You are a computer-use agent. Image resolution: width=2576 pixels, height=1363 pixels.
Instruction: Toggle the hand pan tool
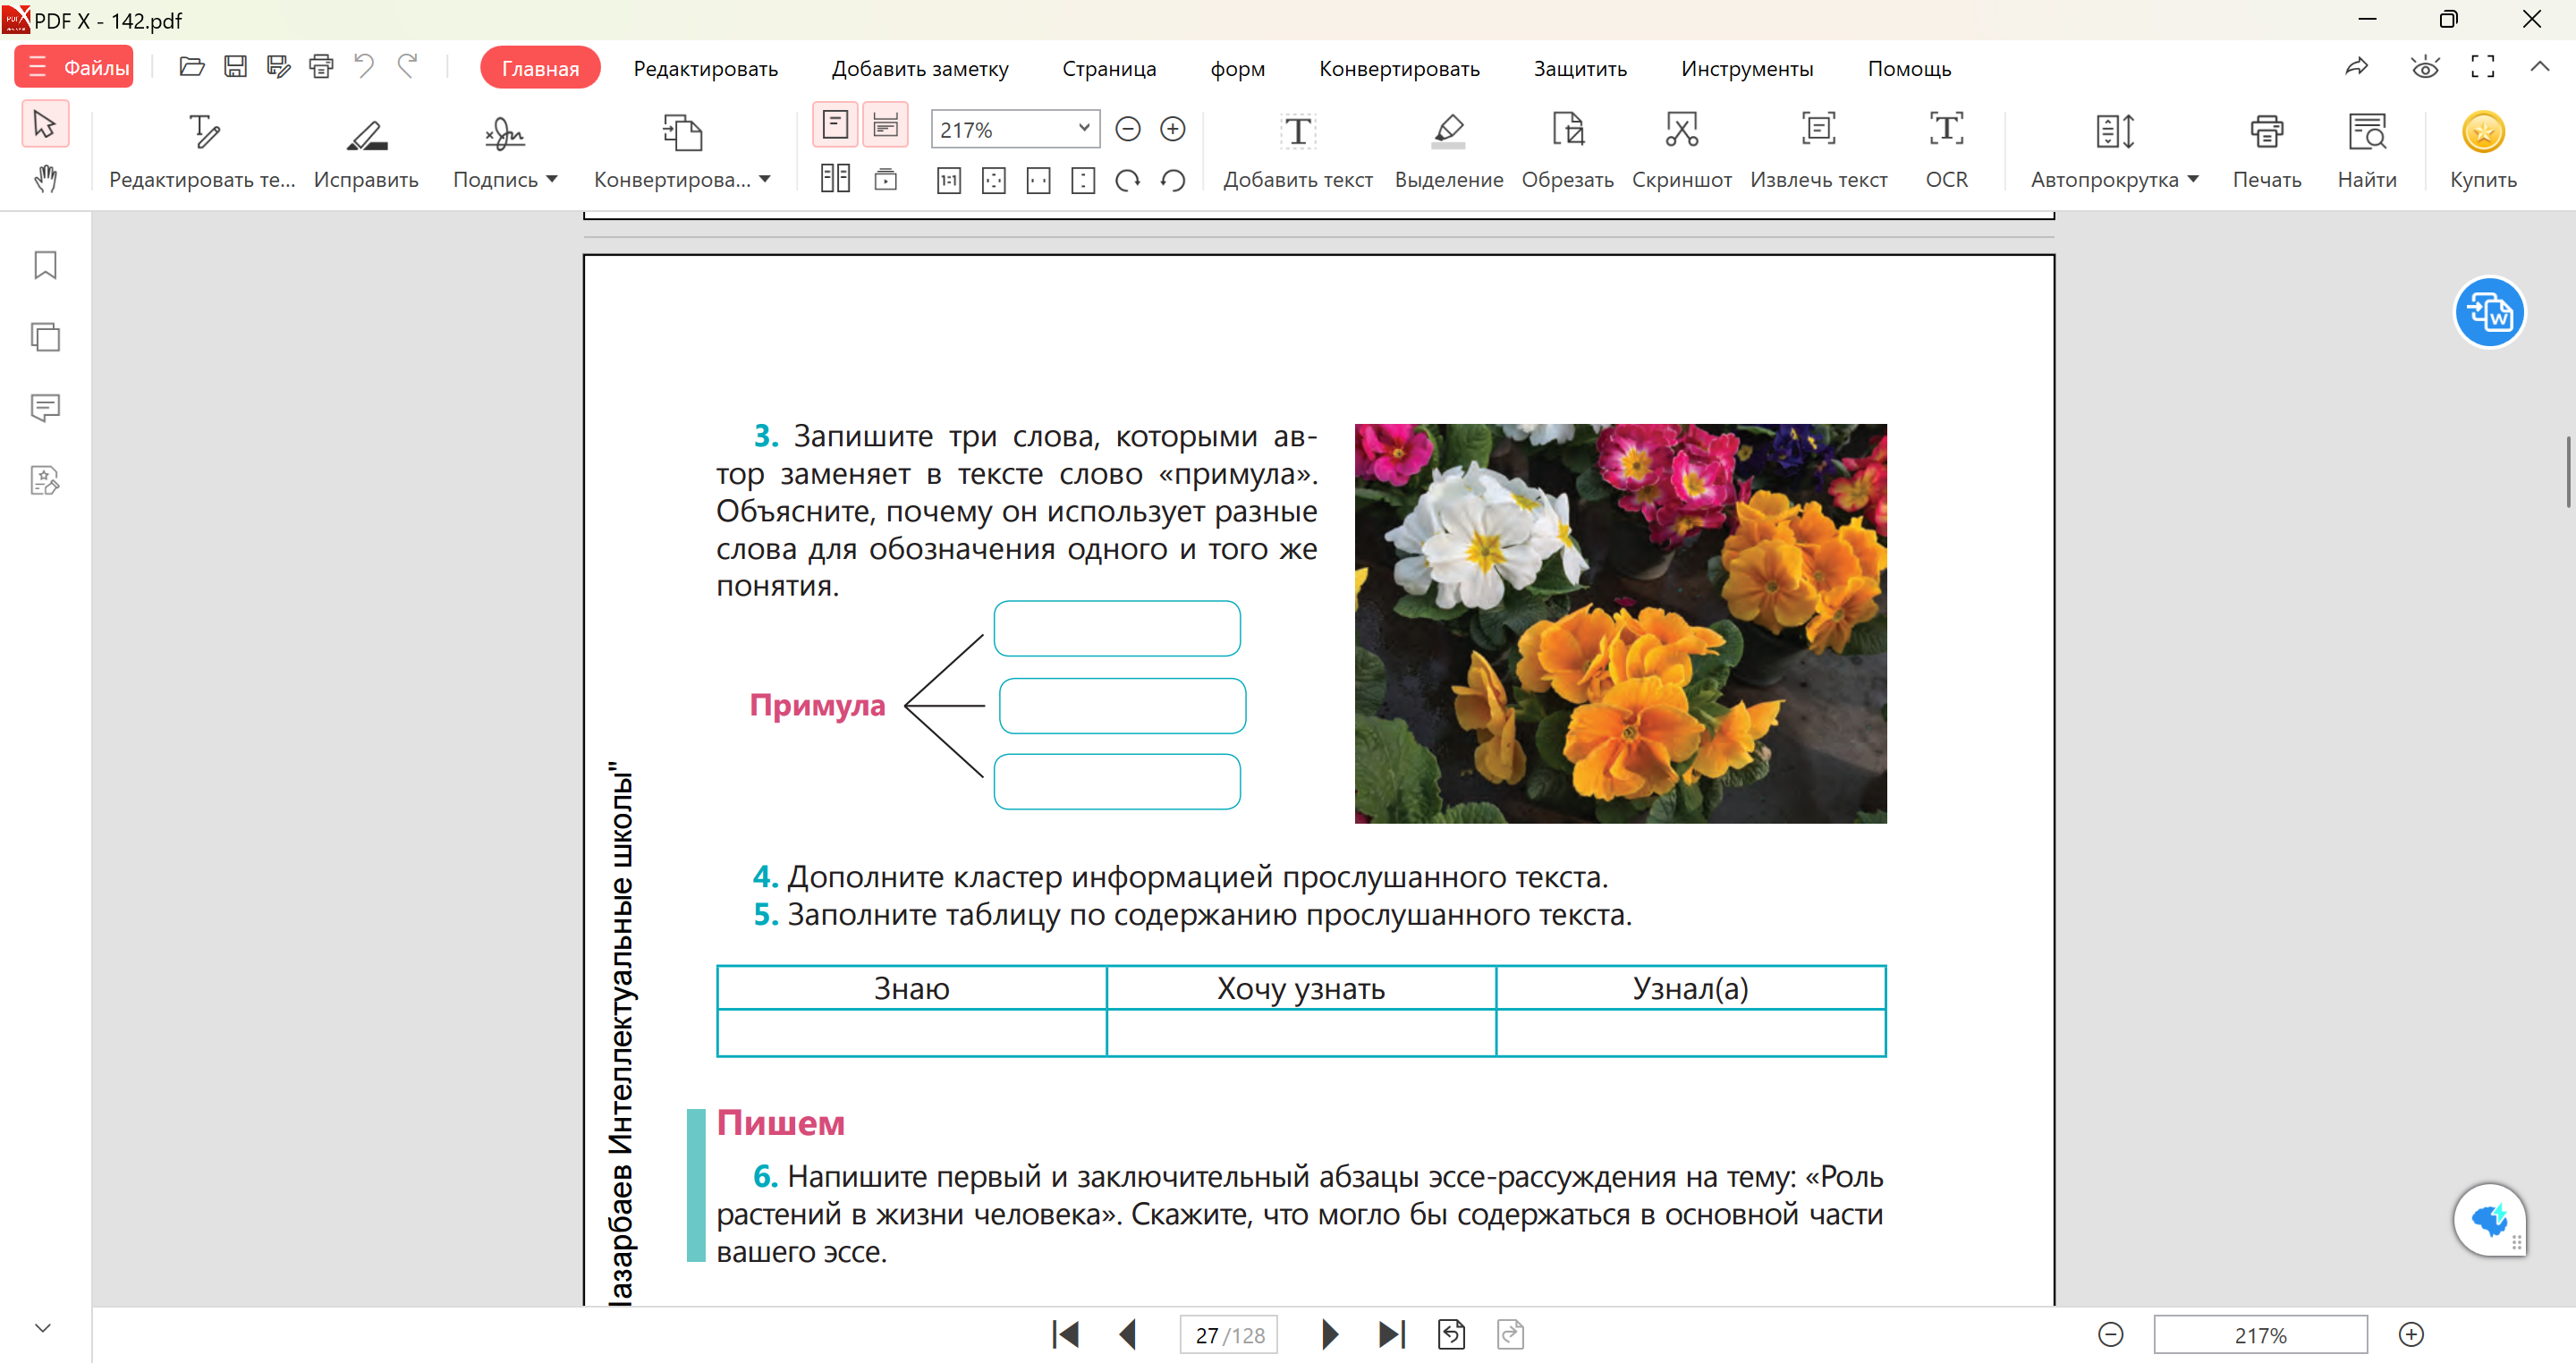click(x=45, y=179)
